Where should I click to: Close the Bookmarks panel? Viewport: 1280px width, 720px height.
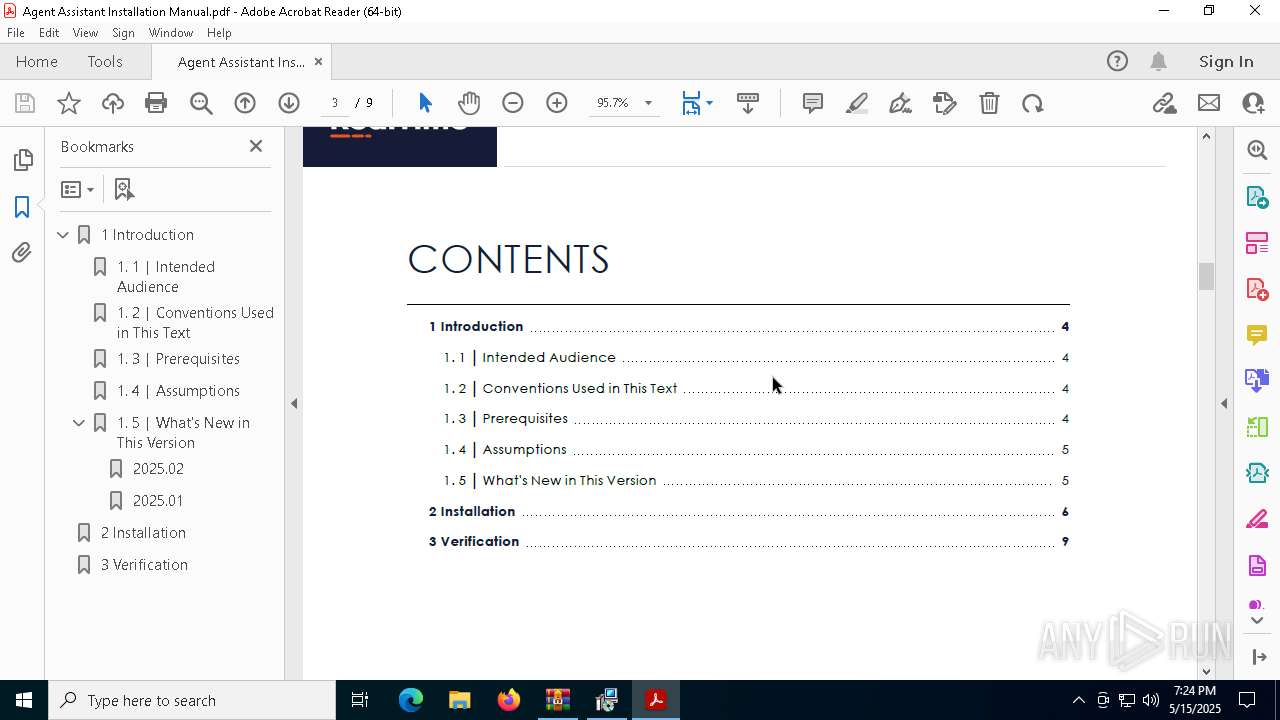click(x=256, y=146)
